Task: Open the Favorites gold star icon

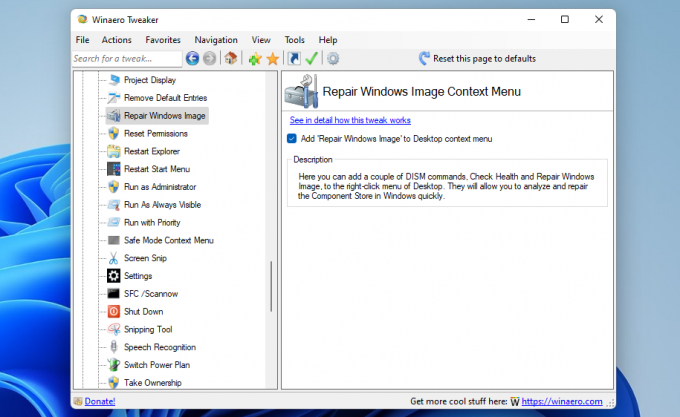Action: [x=273, y=59]
